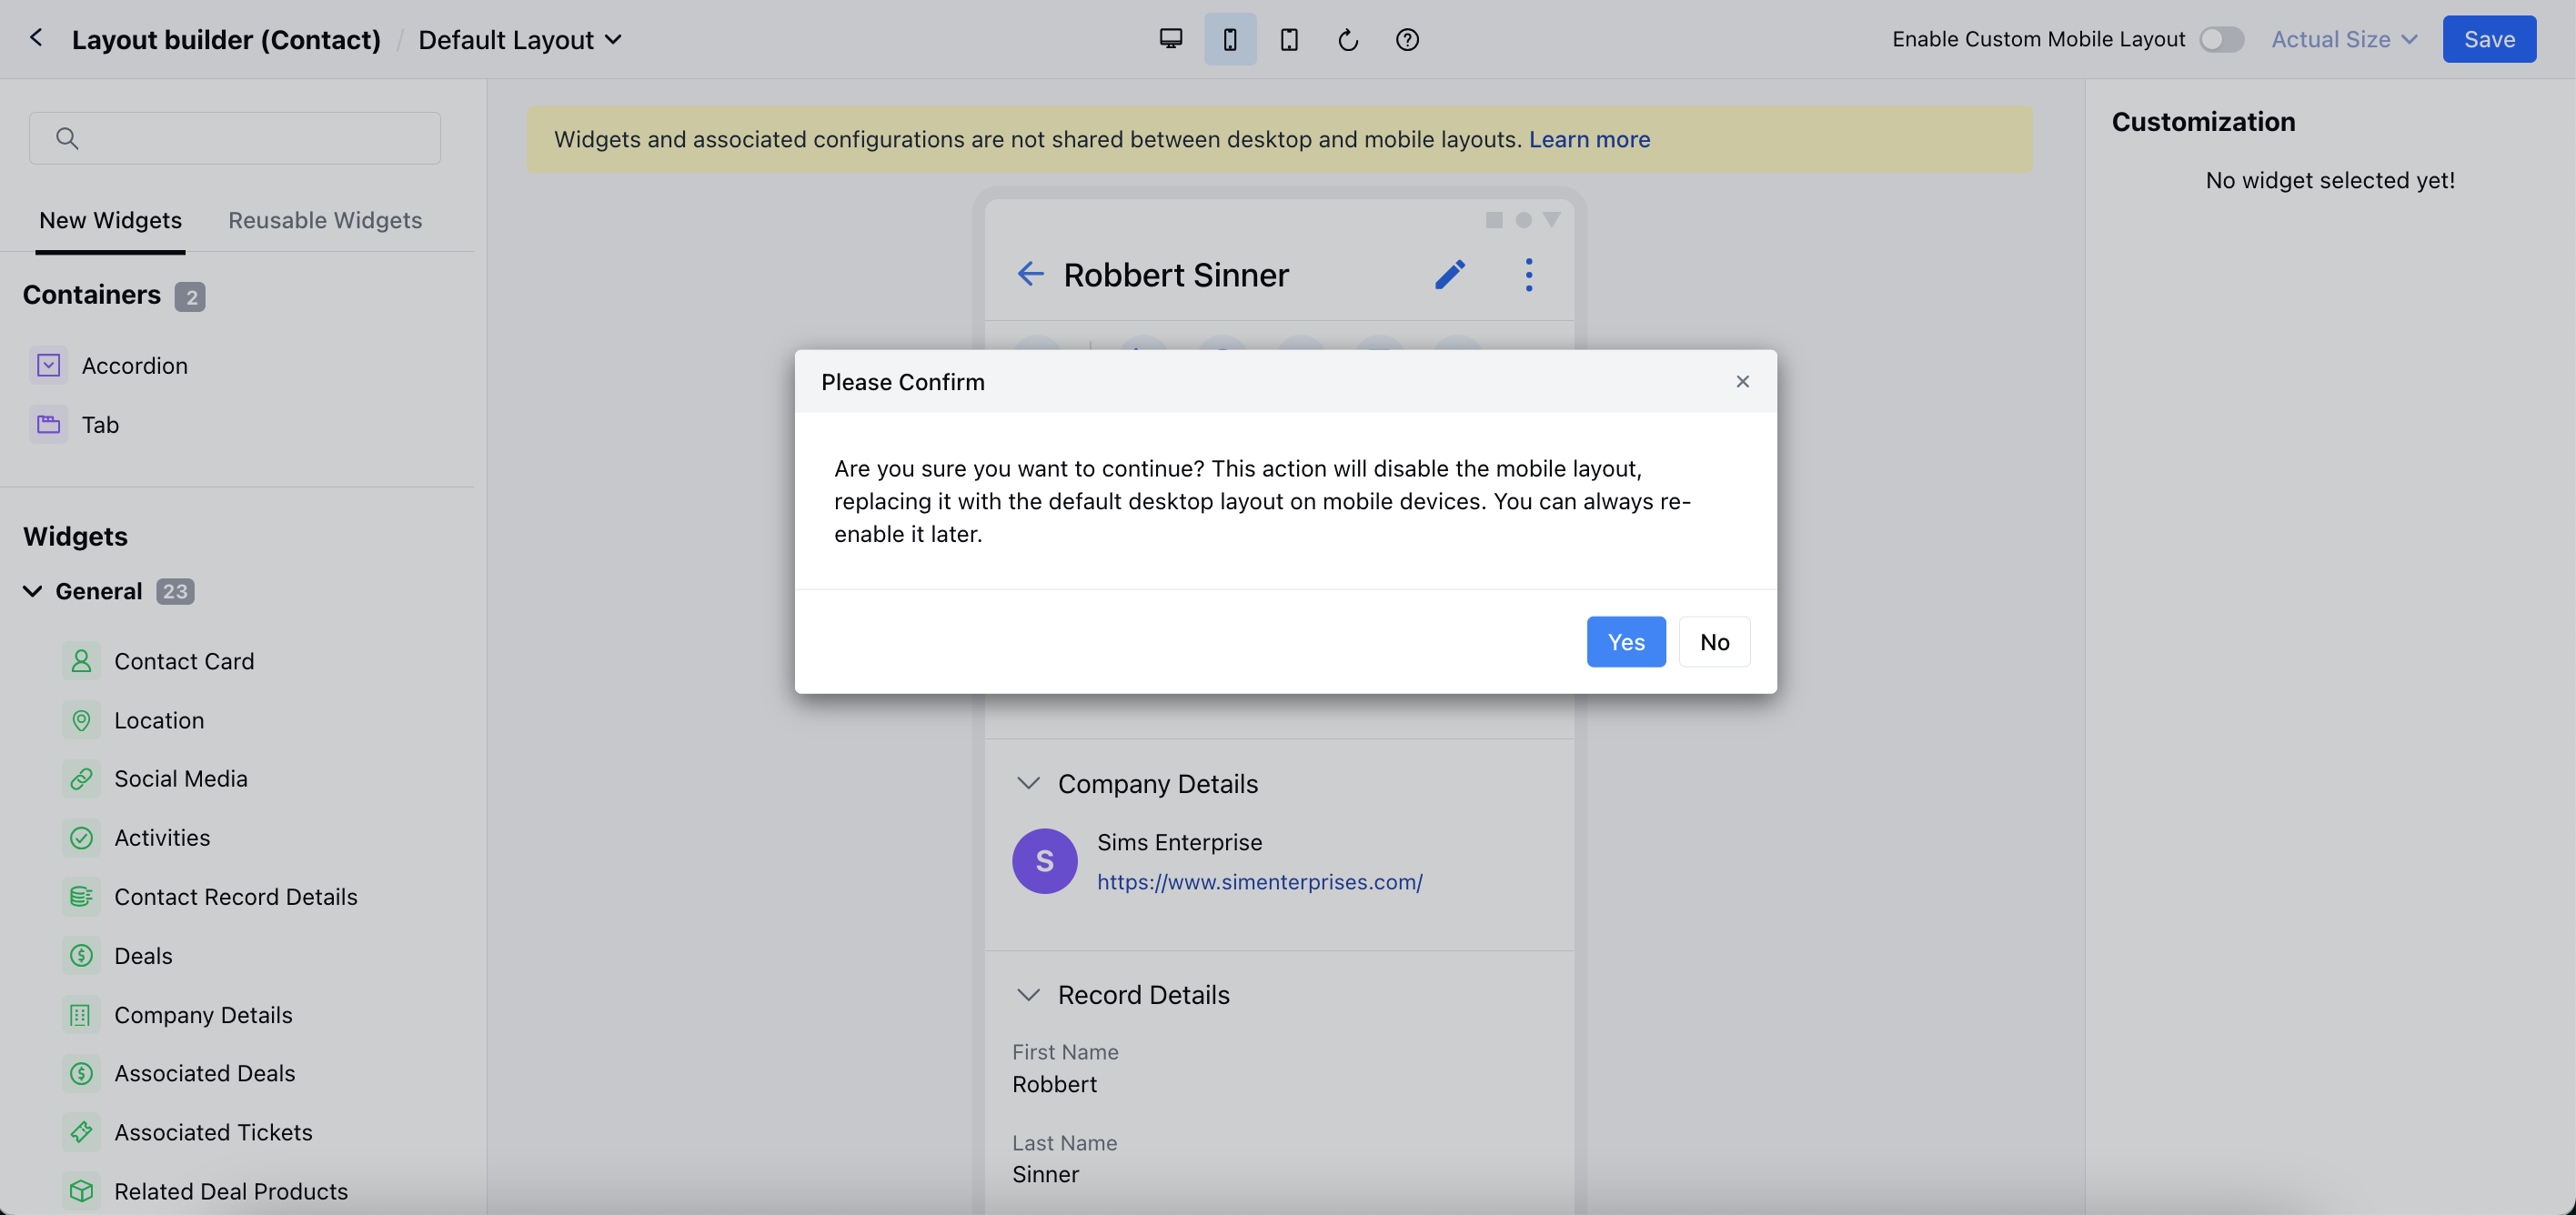The image size is (2576, 1215).
Task: Toggle Enable Custom Mobile Layout switch
Action: click(x=2221, y=39)
